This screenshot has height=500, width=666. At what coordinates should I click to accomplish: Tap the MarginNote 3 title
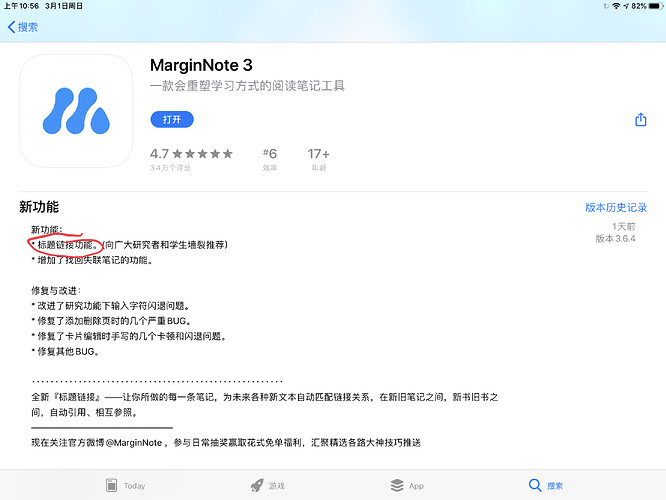[201, 65]
